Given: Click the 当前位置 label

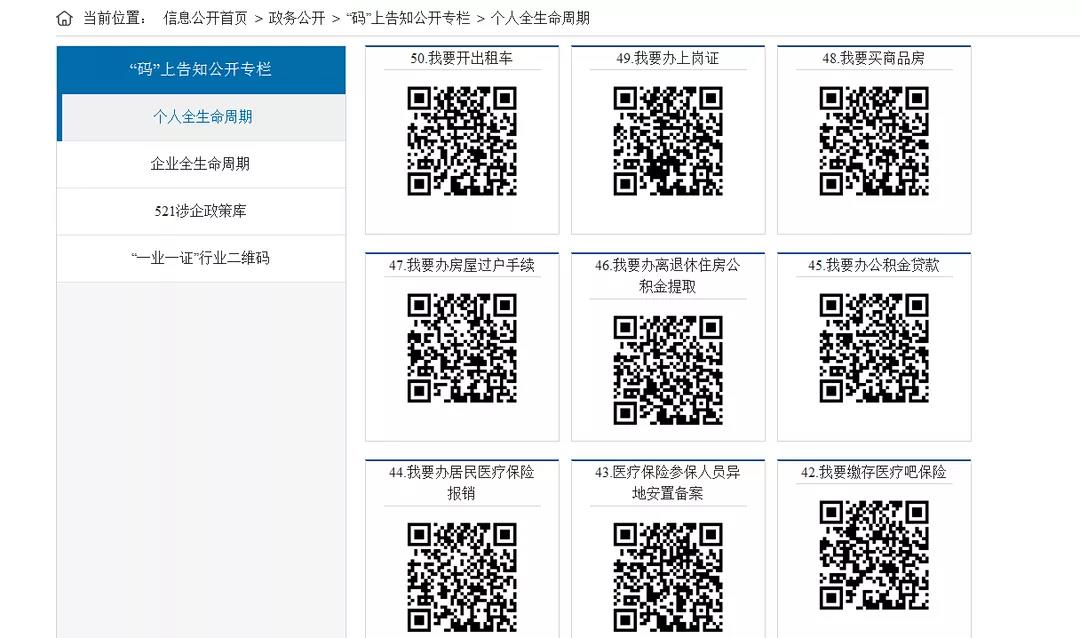Looking at the screenshot, I should coord(114,19).
